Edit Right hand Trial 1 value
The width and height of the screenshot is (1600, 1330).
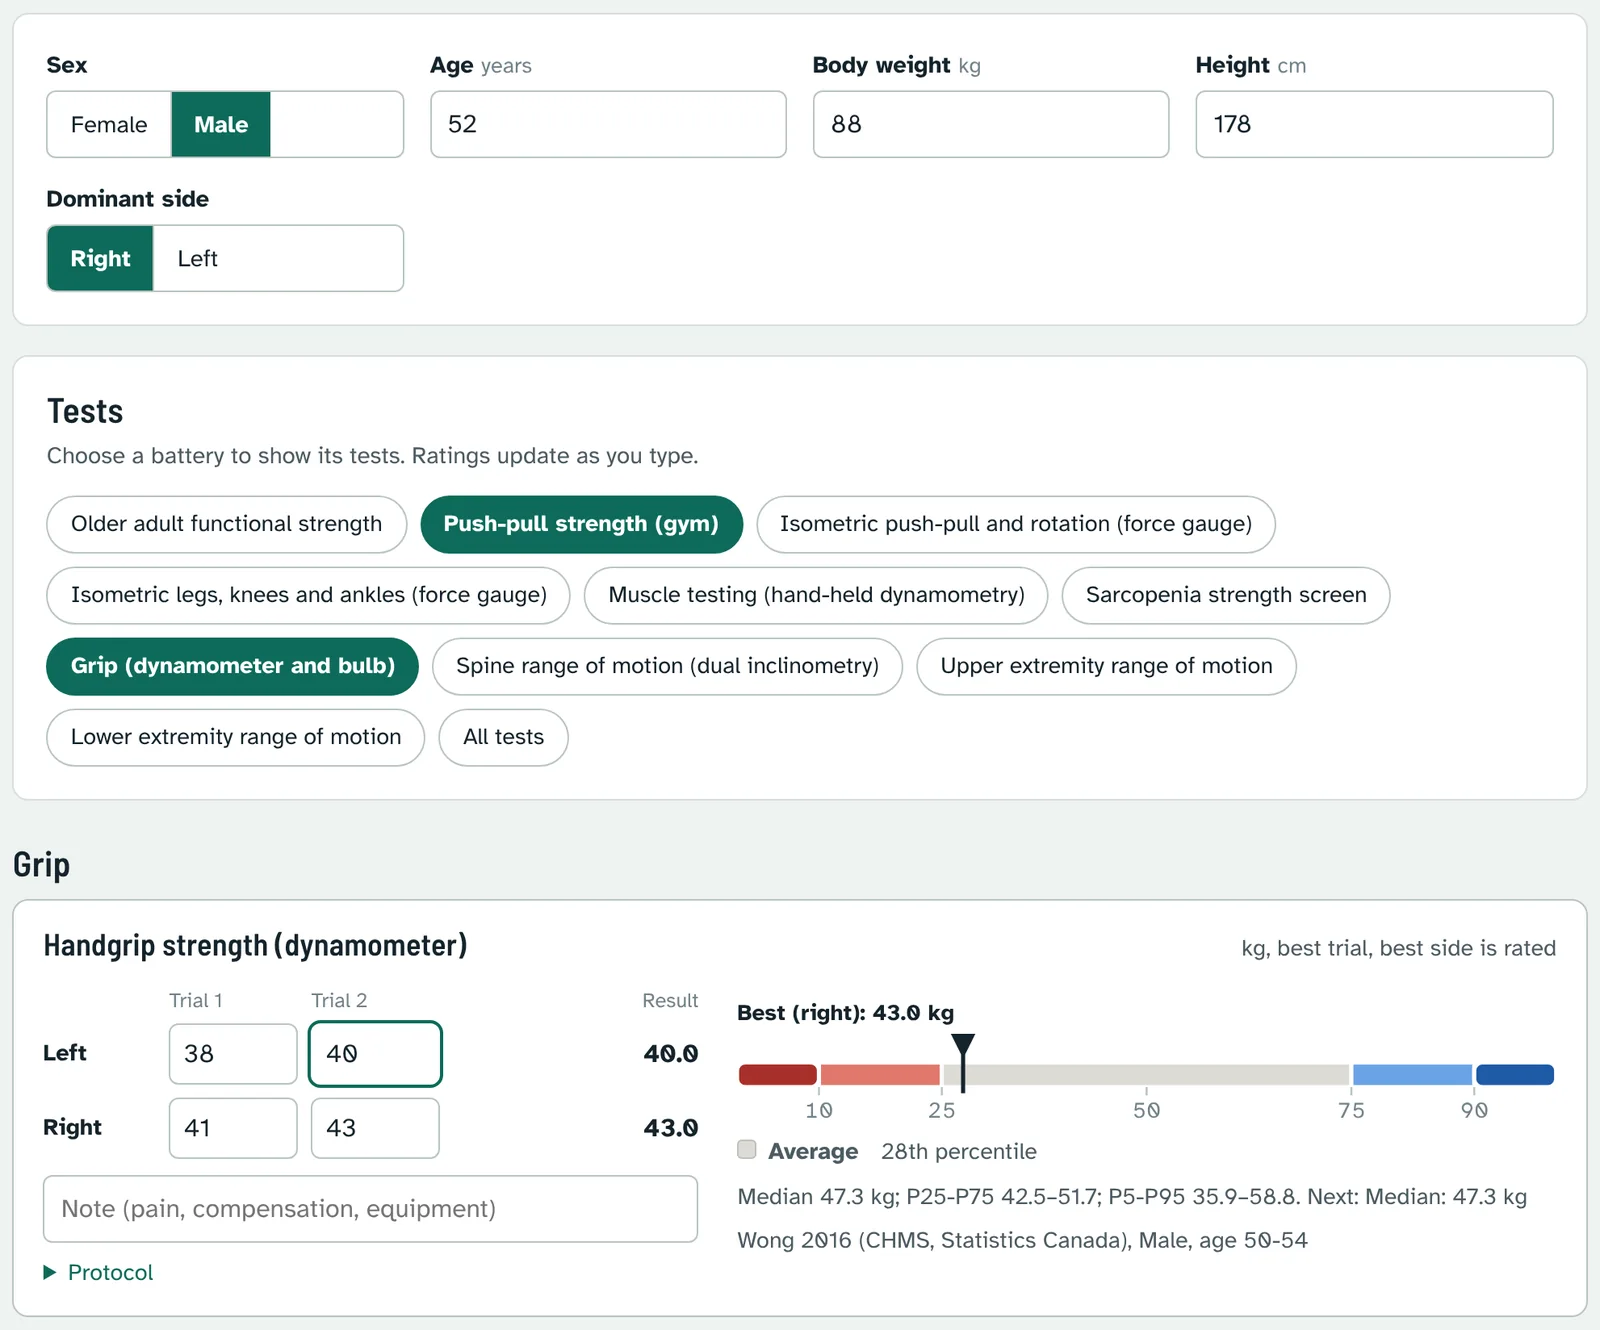click(x=233, y=1128)
